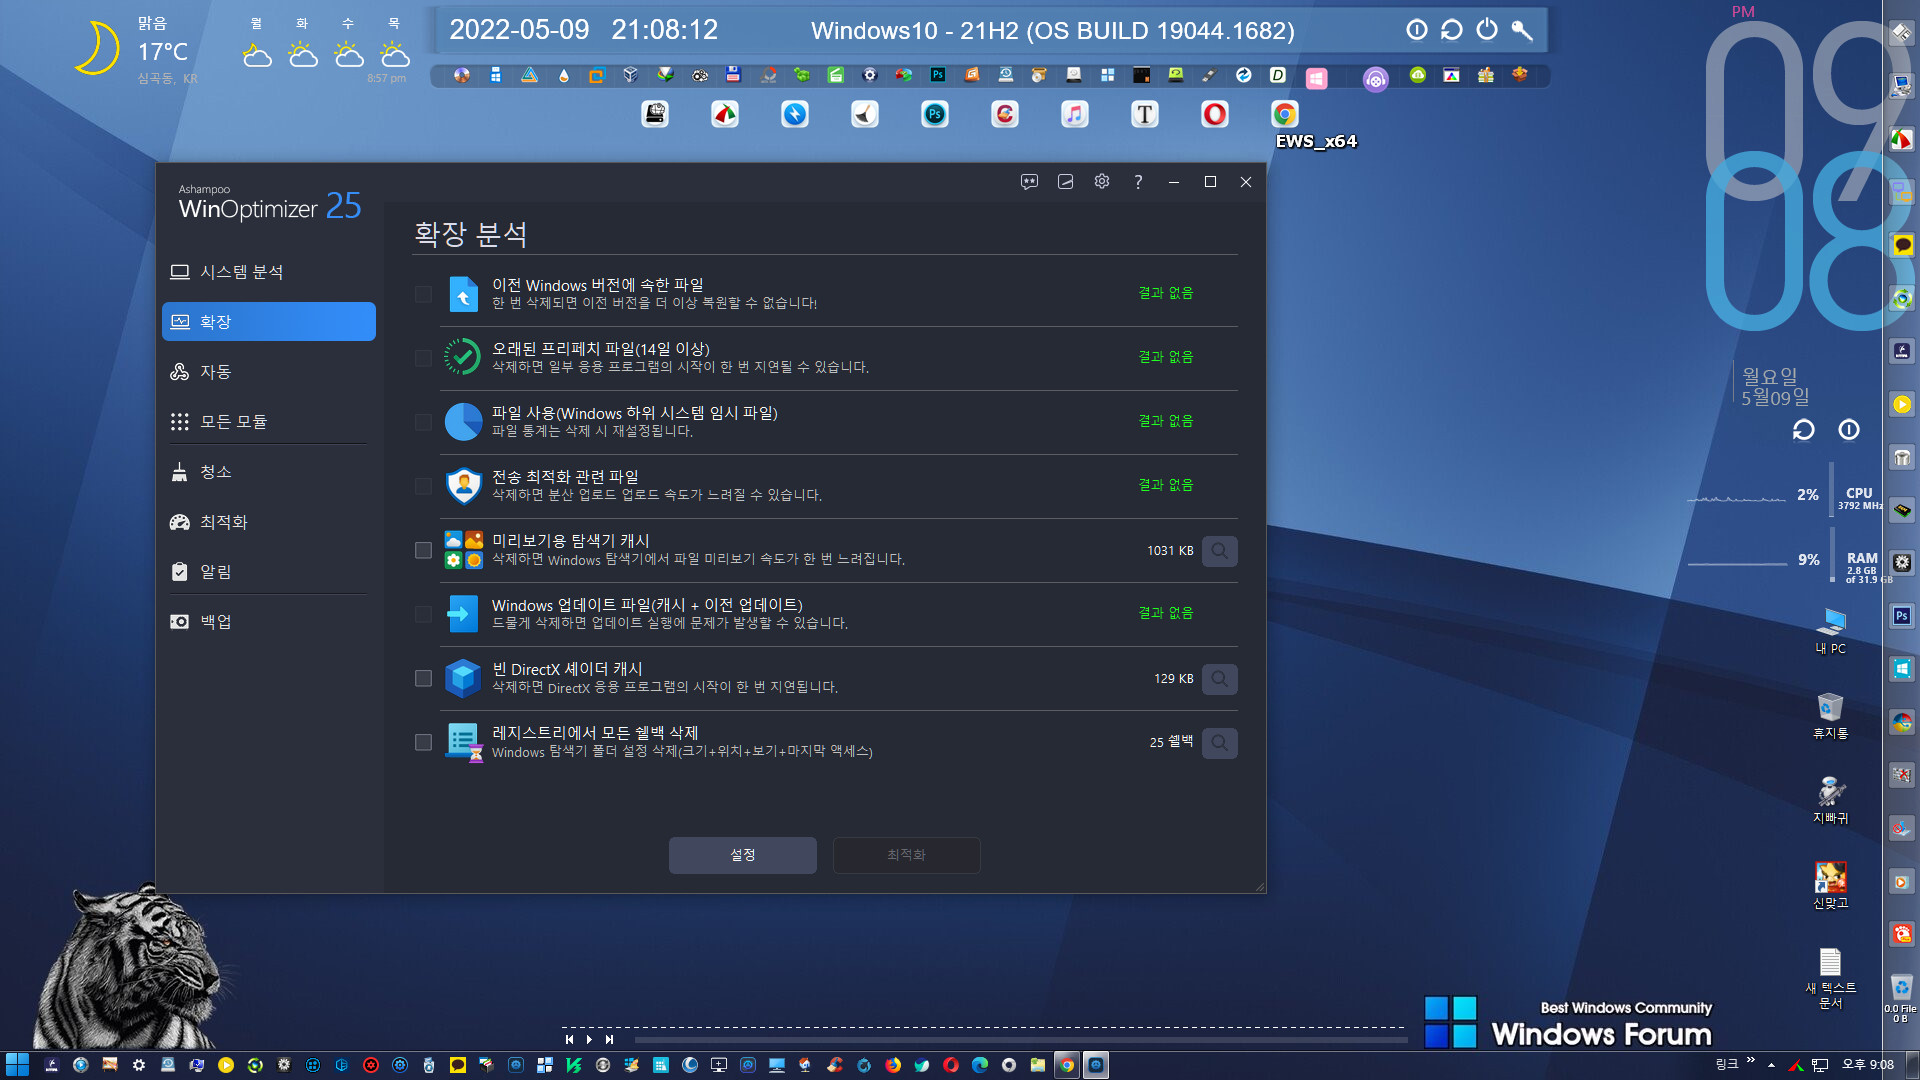
Task: Click the DirectX shader cube icon
Action: pyautogui.click(x=463, y=678)
